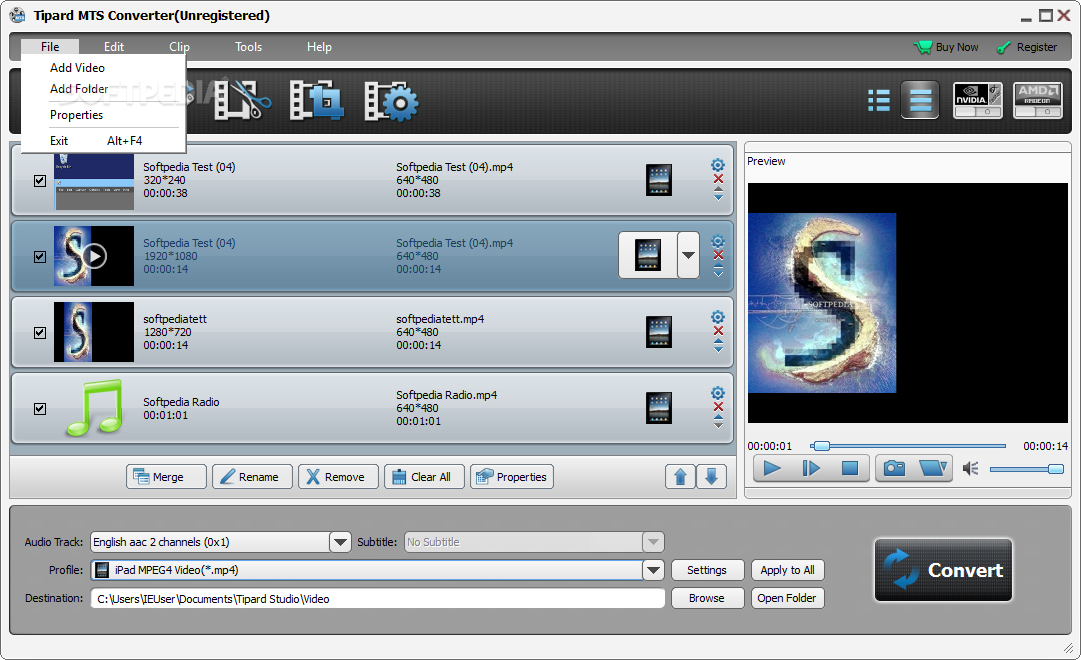This screenshot has height=660, width=1081.
Task: Delete Softpedia Radio row with red X
Action: [x=718, y=407]
